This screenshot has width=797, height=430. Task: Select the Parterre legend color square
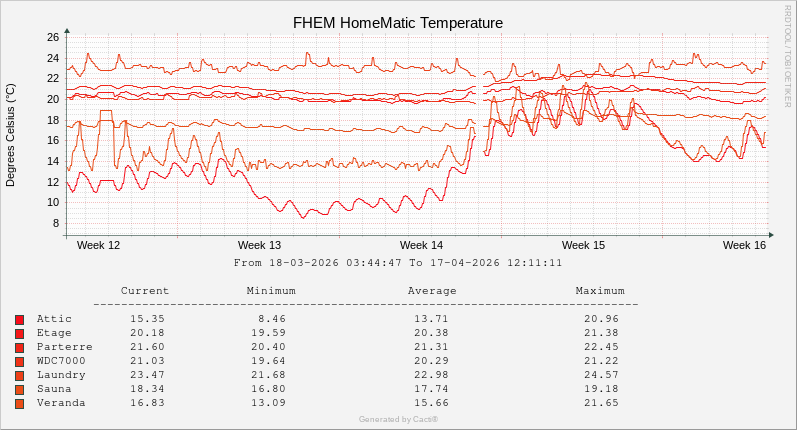coord(19,347)
